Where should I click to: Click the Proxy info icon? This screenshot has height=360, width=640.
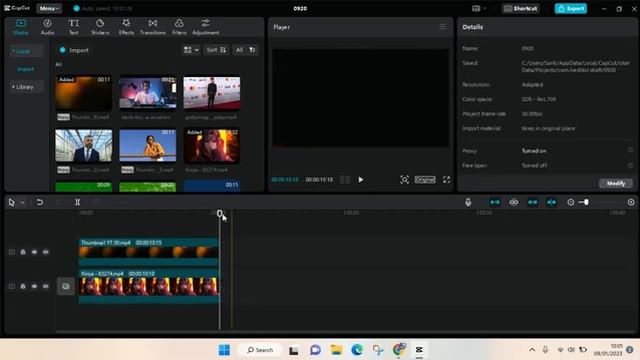tap(631, 150)
